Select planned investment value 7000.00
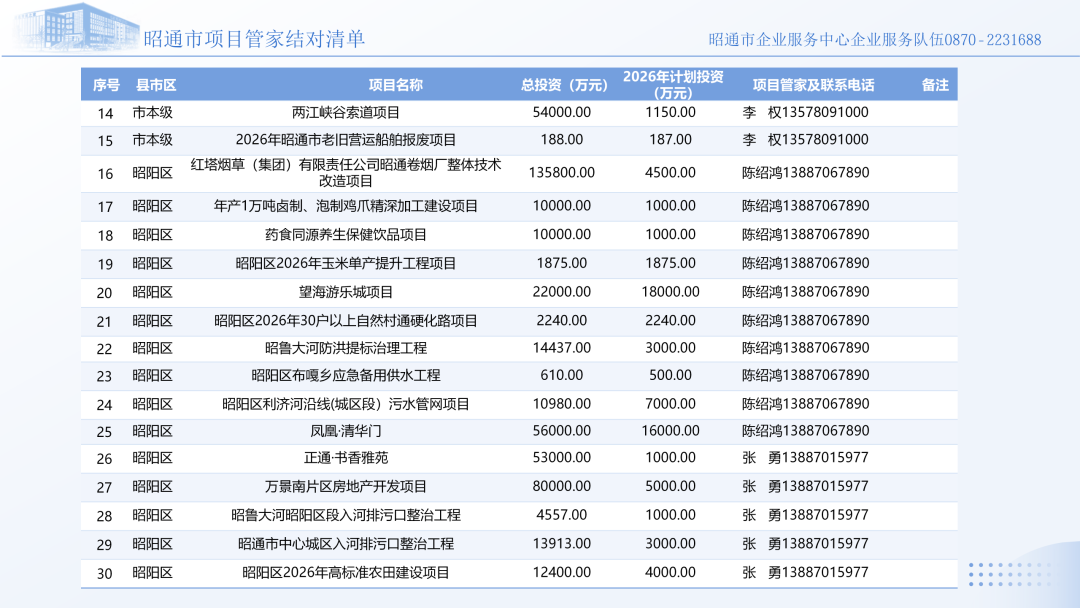The image size is (1080, 608). [x=670, y=404]
